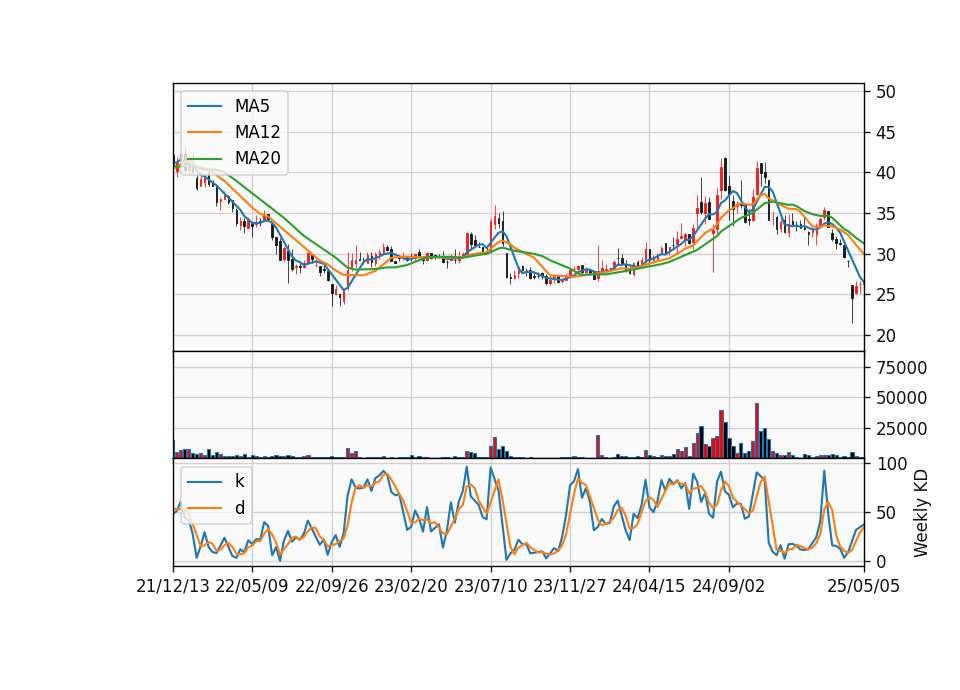Click the KD axis value 50
960x690 pixels.
coord(885,512)
